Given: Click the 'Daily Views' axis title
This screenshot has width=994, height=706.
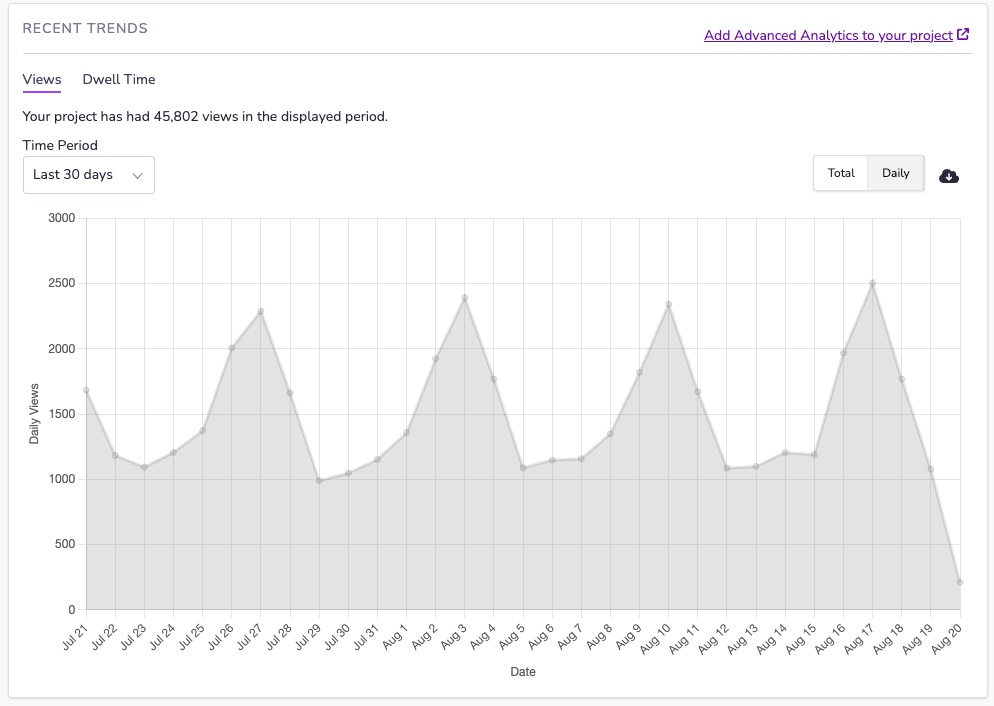Looking at the screenshot, I should pyautogui.click(x=34, y=414).
